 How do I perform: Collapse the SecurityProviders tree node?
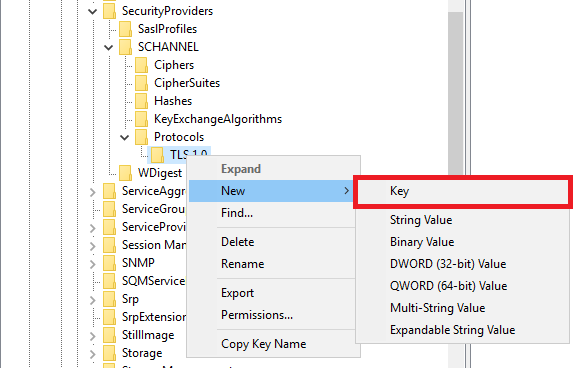tap(92, 12)
